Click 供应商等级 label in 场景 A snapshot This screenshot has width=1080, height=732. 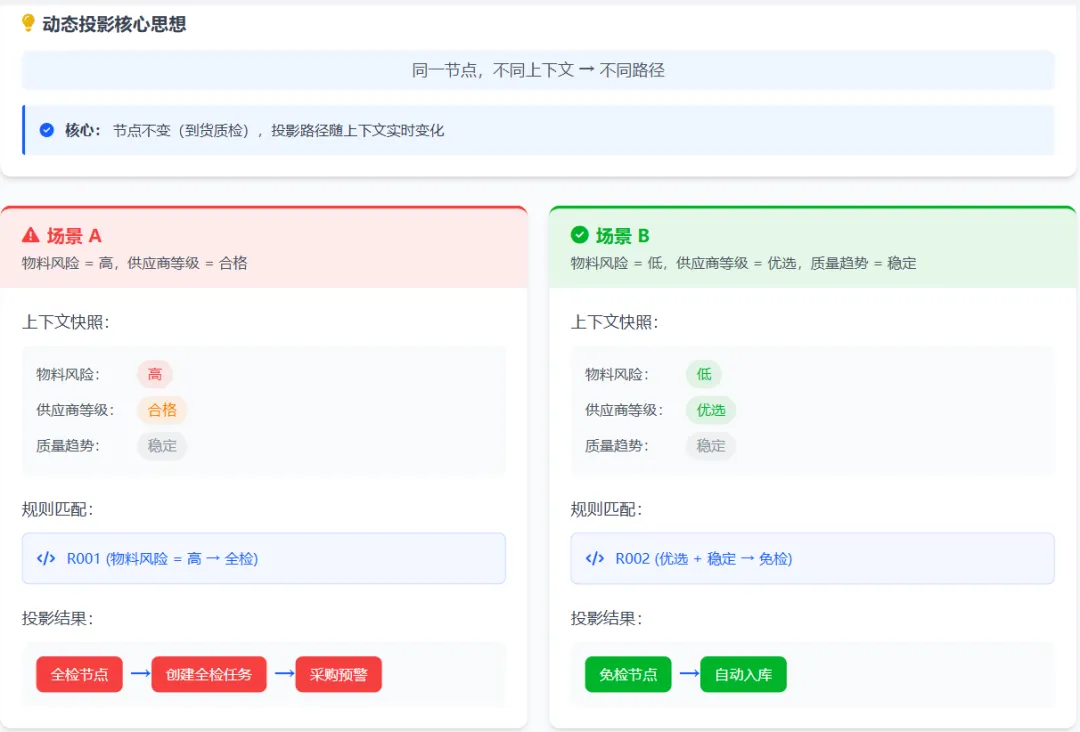[75, 410]
